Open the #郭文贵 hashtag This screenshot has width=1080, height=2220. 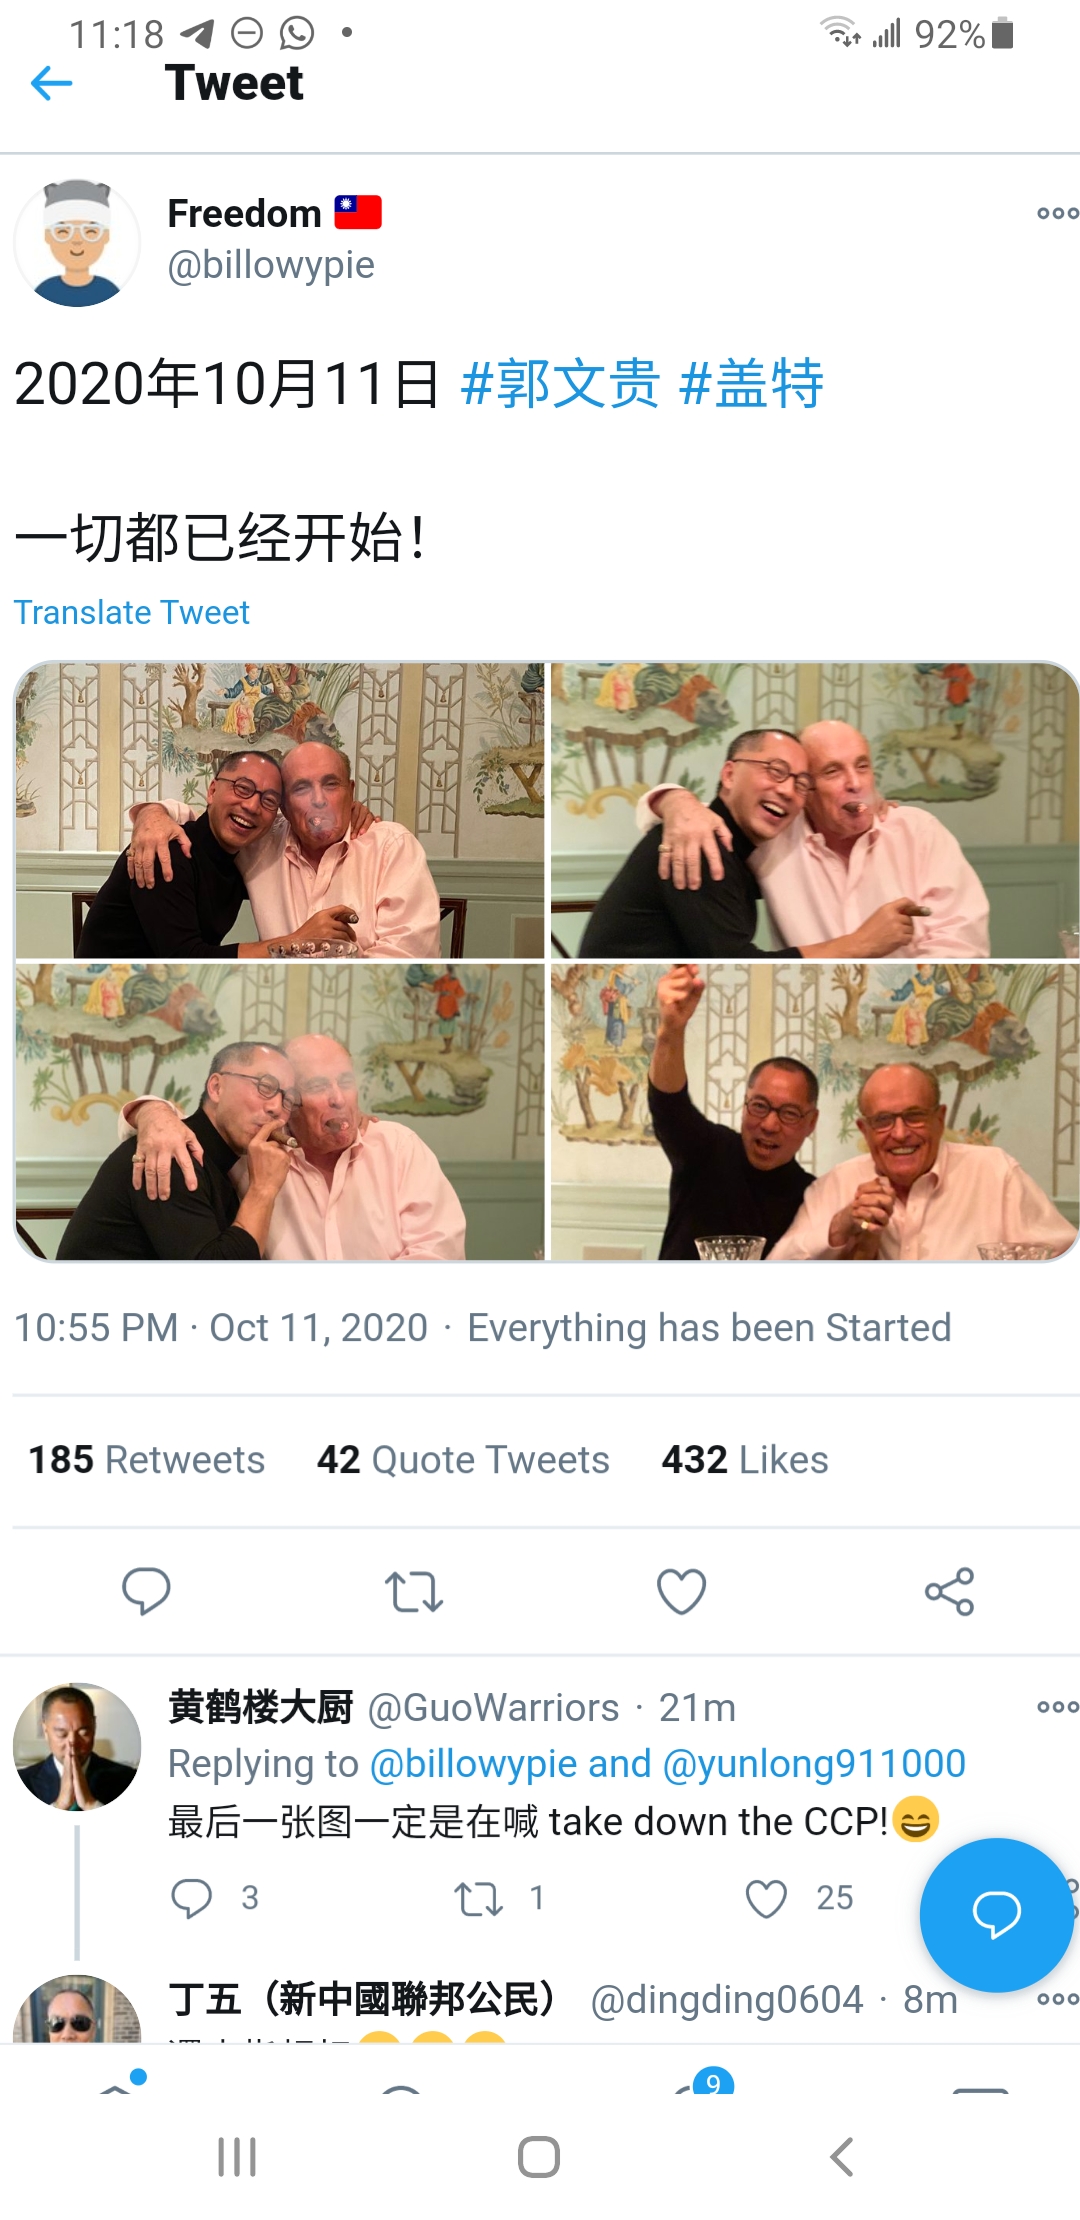[560, 384]
